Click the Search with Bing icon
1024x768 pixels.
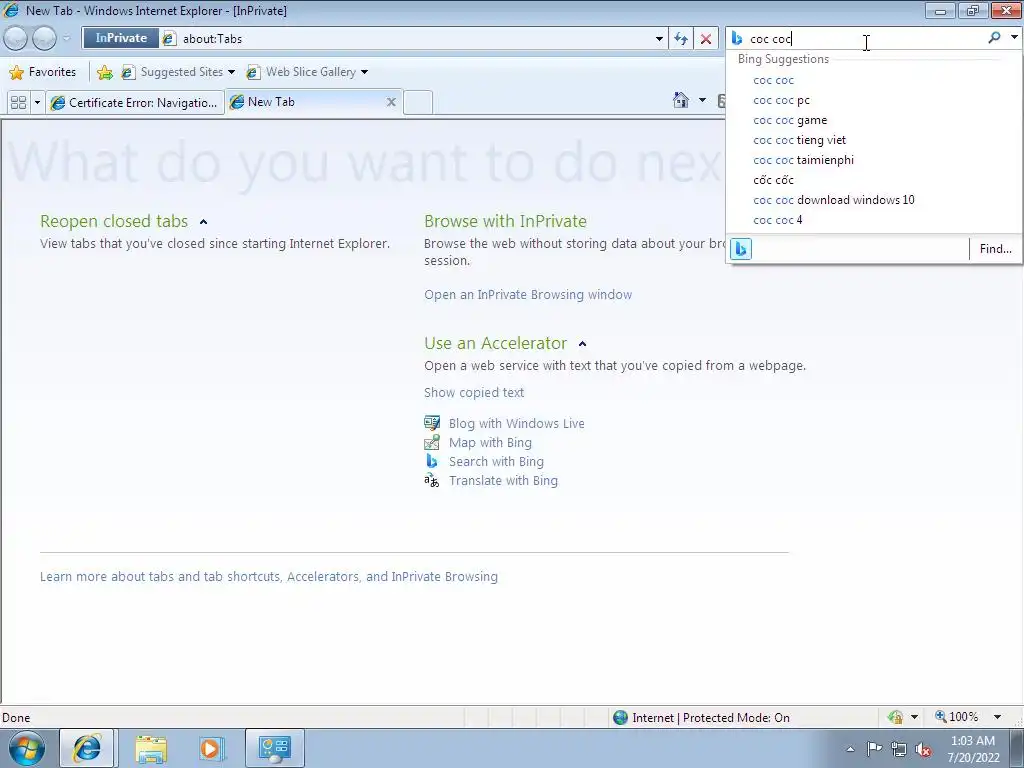pos(432,461)
